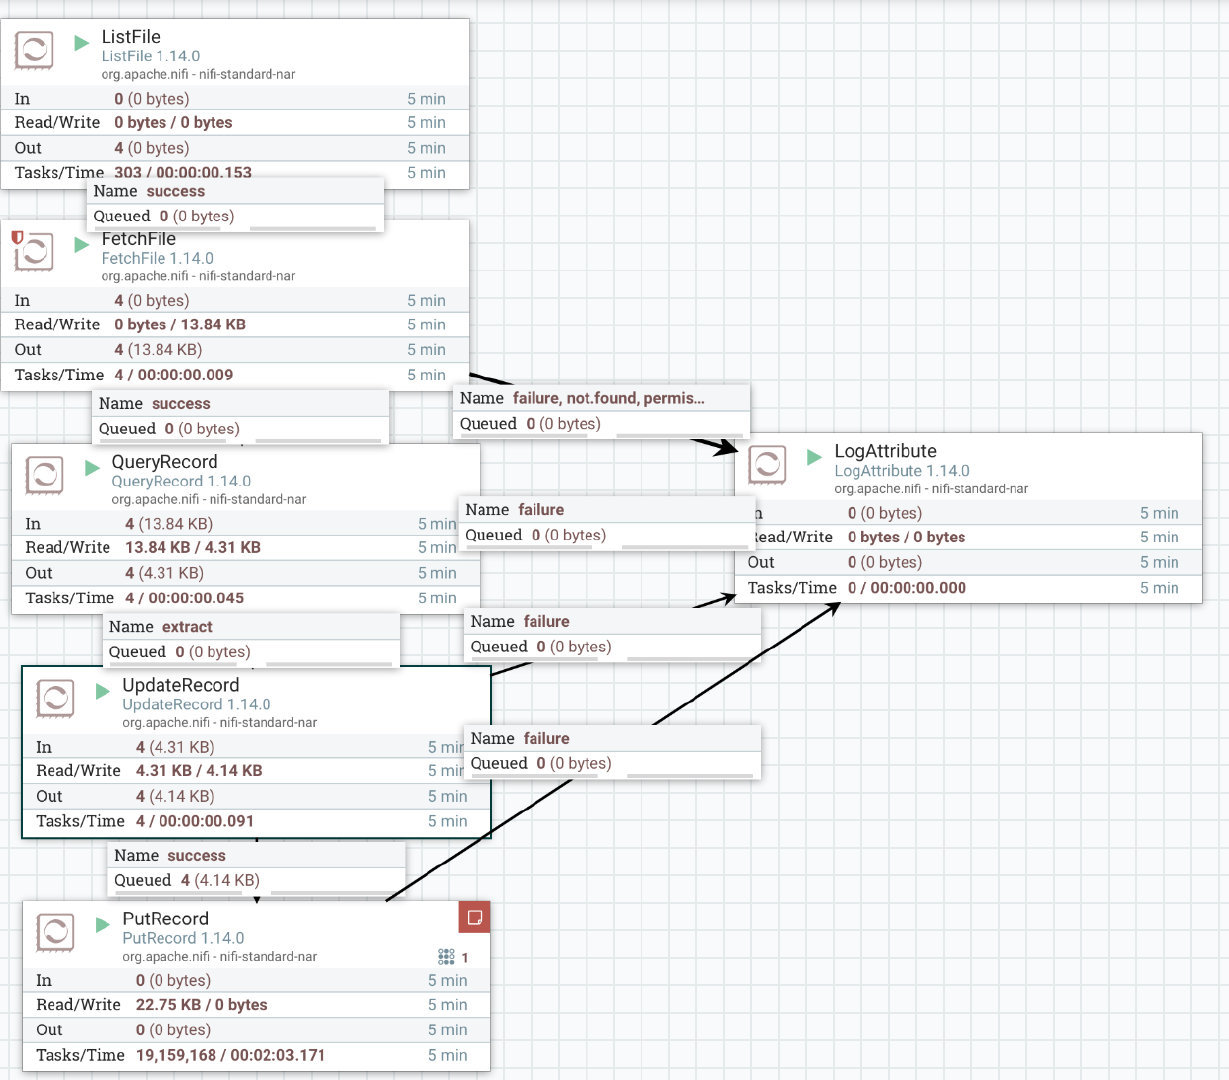Click the restricted shield icon on FetchFile
The image size is (1229, 1080).
(x=17, y=237)
